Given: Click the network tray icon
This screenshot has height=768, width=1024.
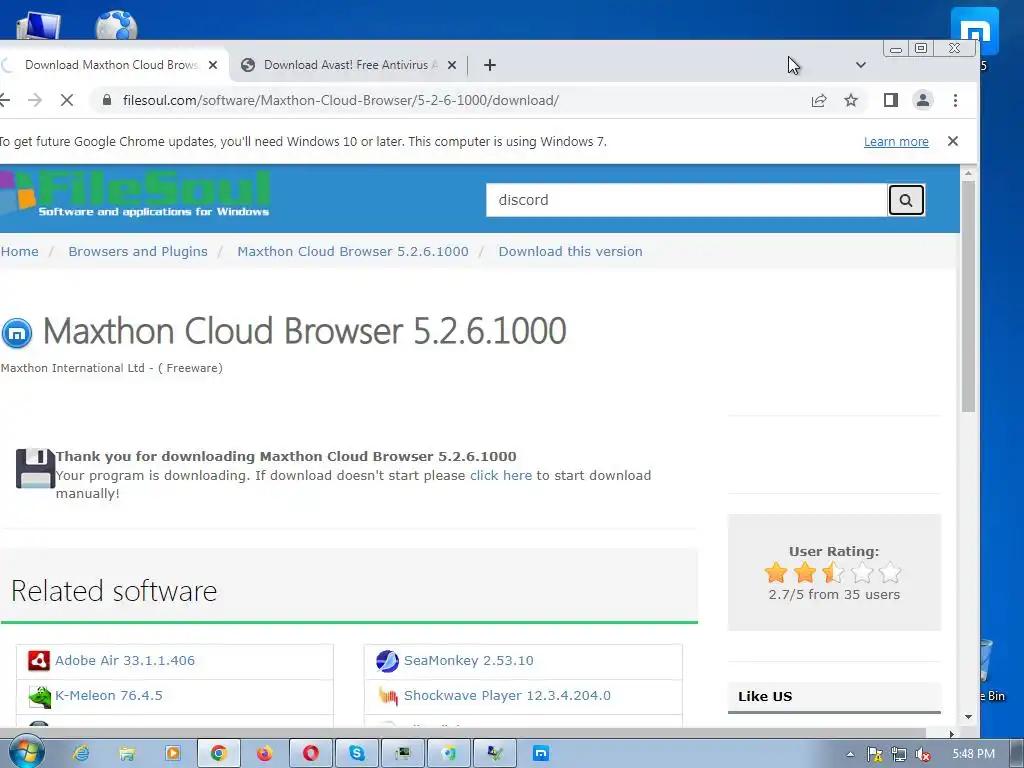Looking at the screenshot, I should 899,754.
